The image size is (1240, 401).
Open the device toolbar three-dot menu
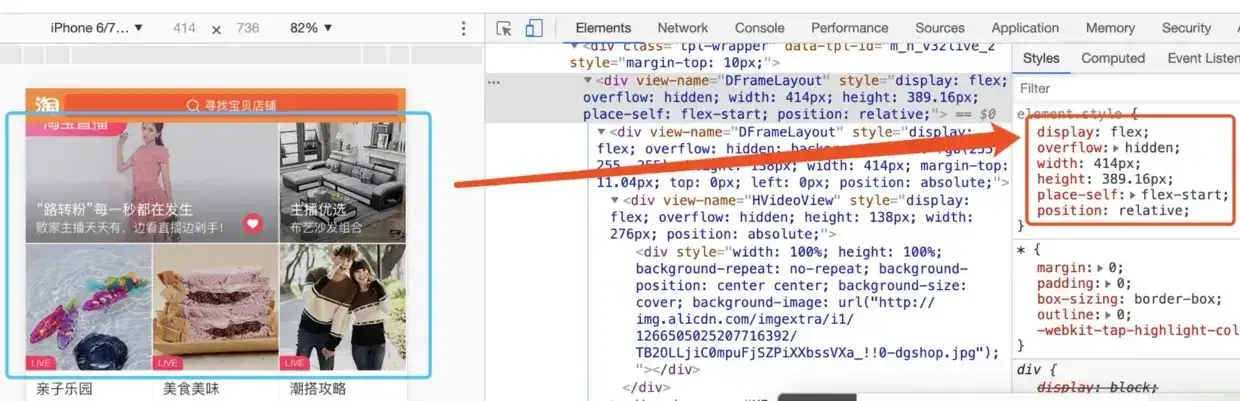tap(462, 29)
